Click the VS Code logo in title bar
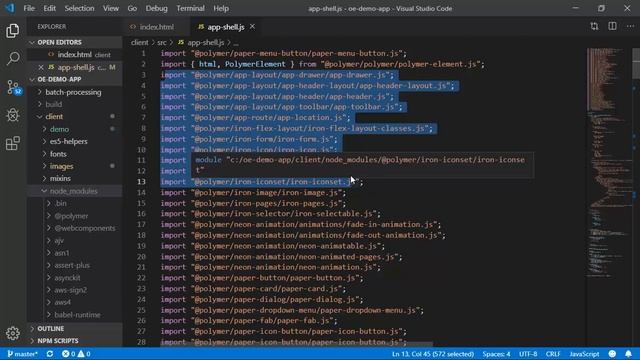Viewport: 640px width, 360px height. pos(10,8)
